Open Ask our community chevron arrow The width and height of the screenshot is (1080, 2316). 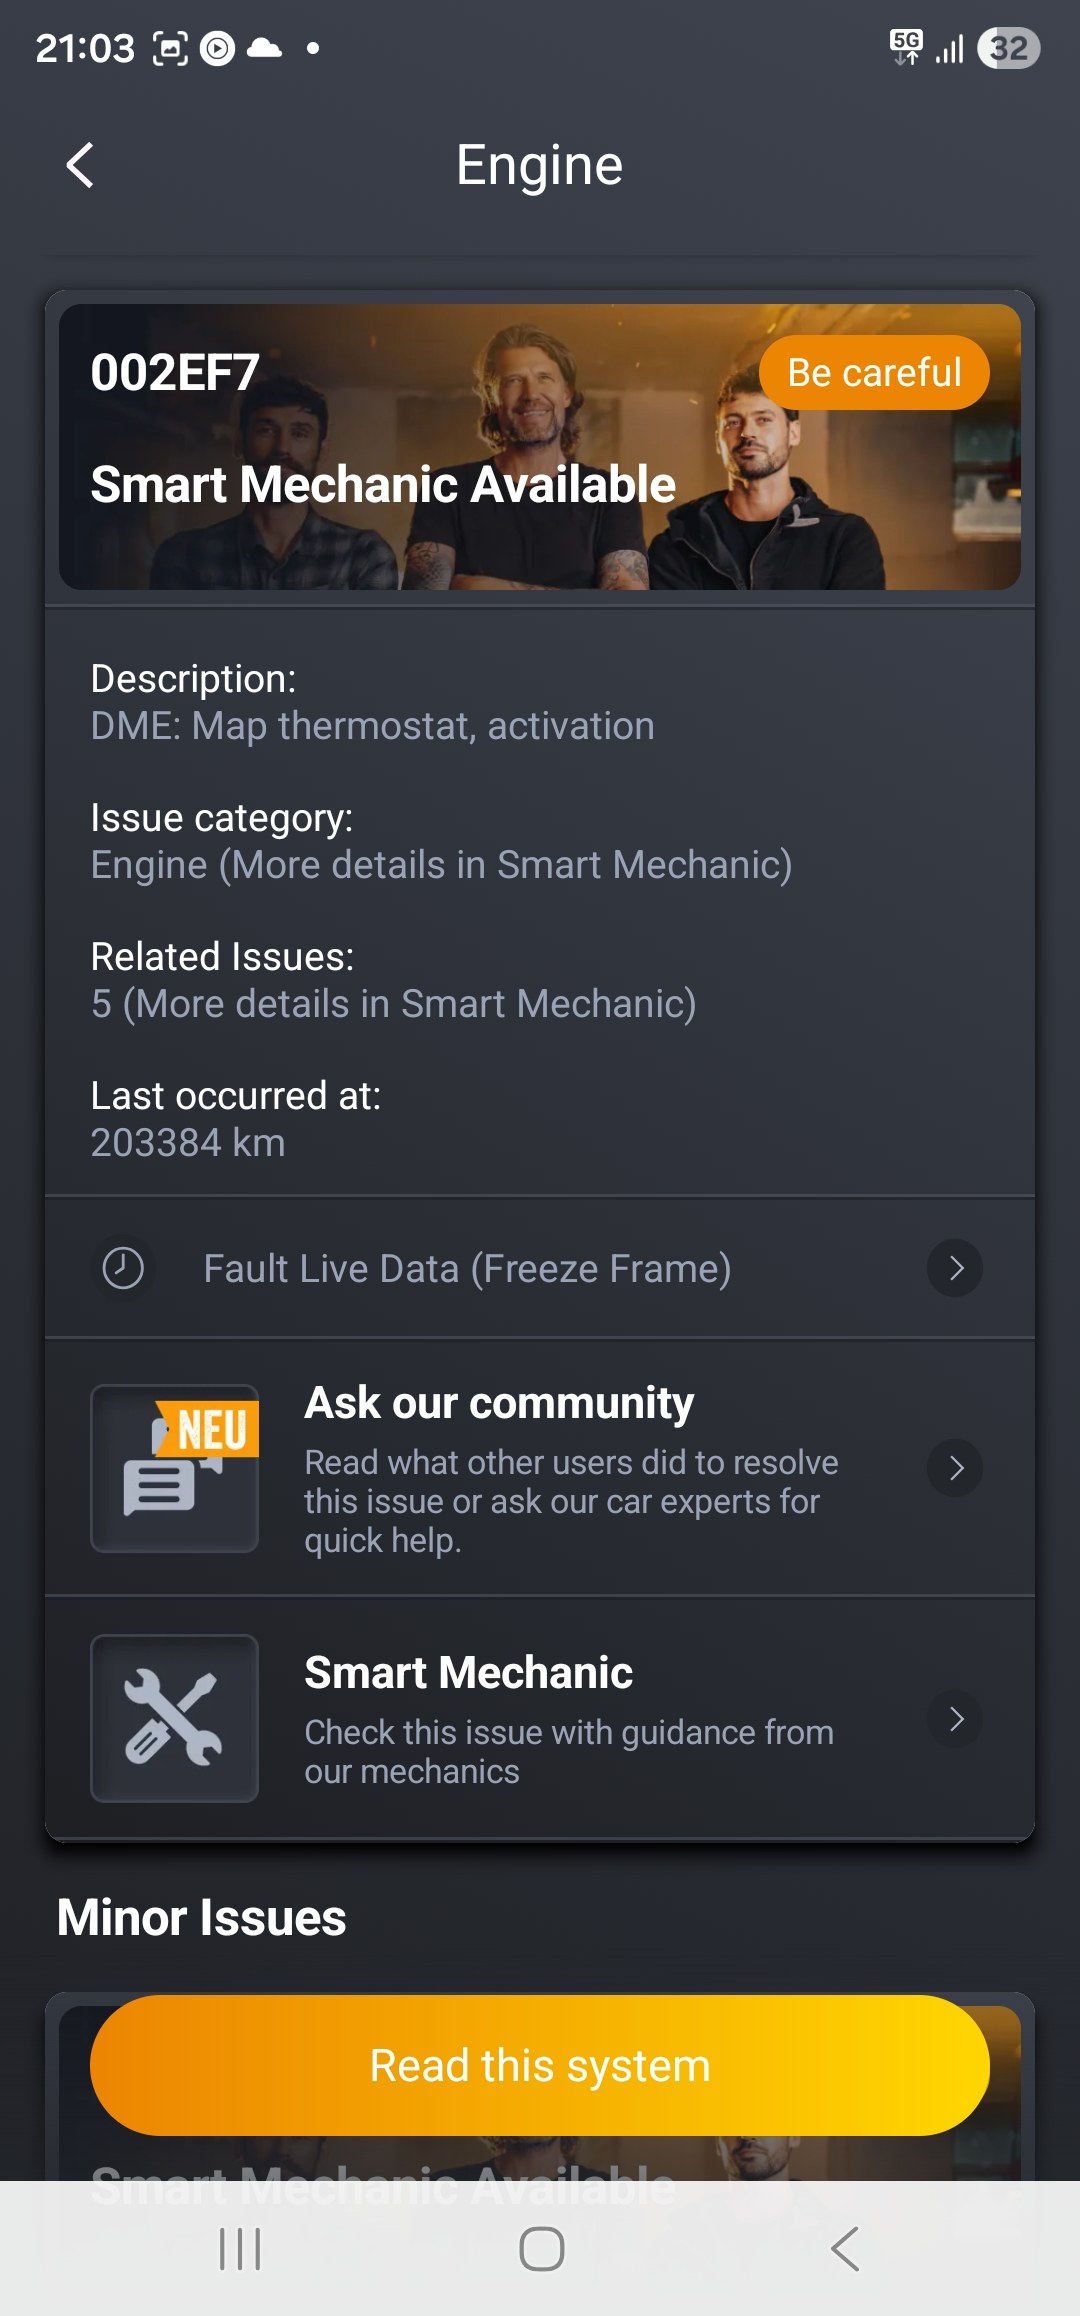pyautogui.click(x=955, y=1468)
